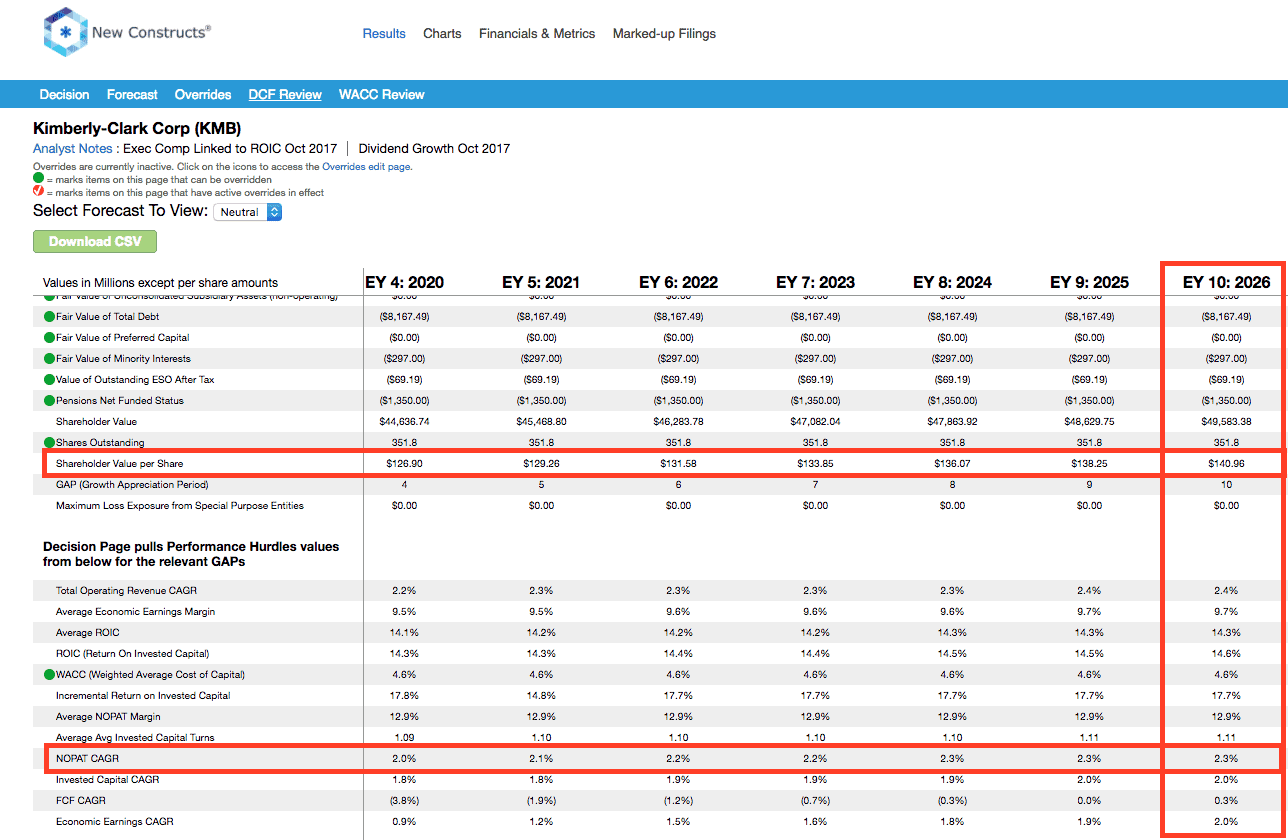Click green override icon for Shares Outstanding
The width and height of the screenshot is (1288, 840).
tap(49, 443)
